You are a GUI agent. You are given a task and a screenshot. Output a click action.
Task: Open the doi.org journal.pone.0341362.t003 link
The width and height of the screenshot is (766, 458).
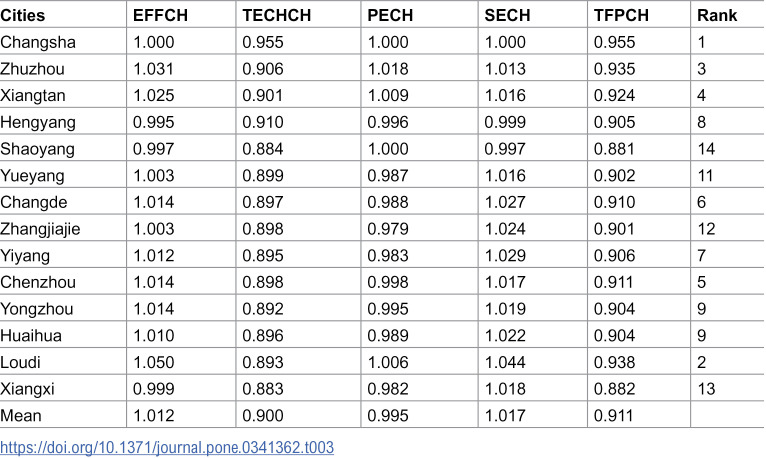167,447
